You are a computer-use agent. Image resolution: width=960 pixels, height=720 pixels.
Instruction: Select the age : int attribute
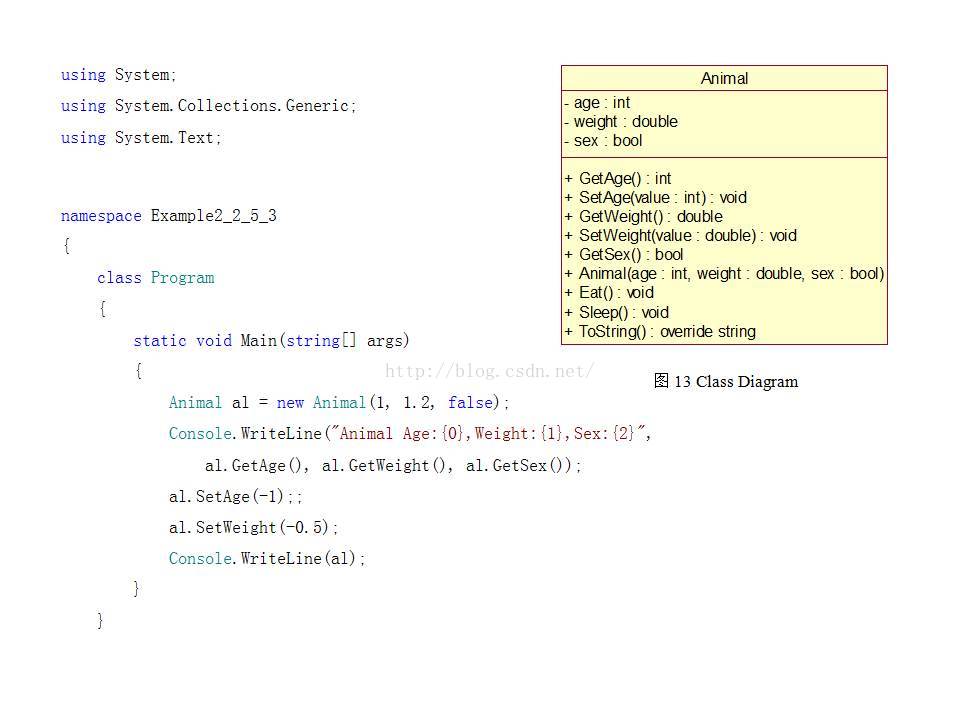597,103
